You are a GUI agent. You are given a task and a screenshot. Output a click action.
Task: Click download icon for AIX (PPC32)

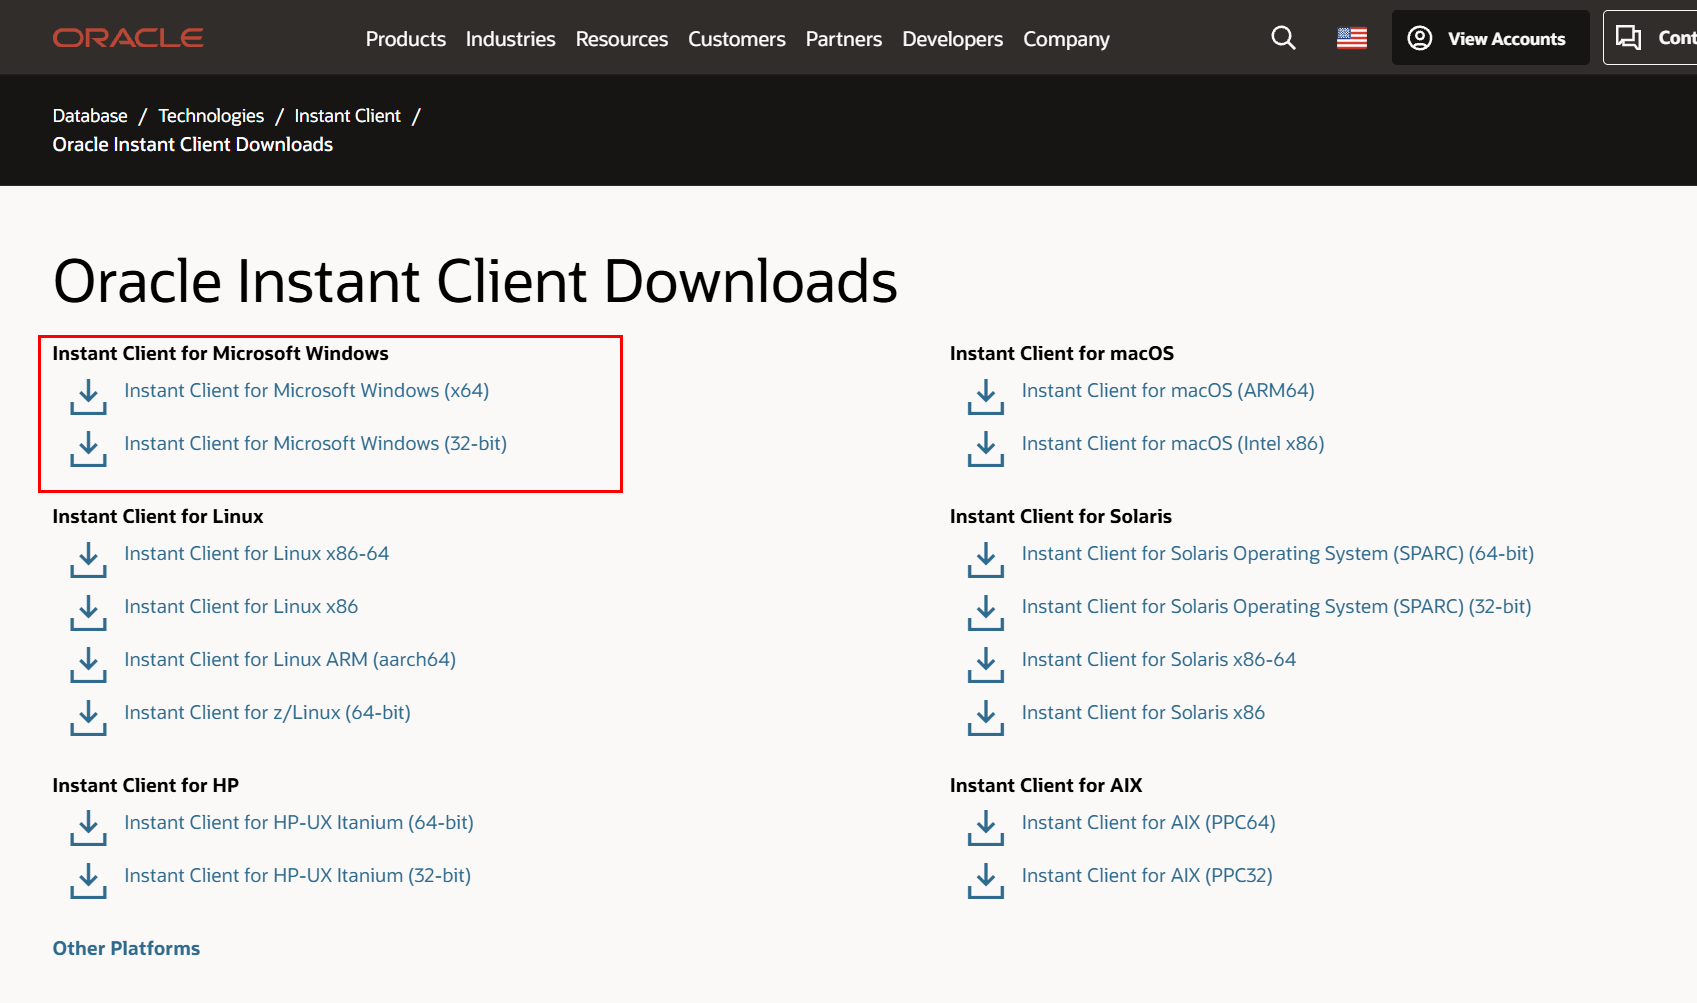pyautogui.click(x=986, y=881)
